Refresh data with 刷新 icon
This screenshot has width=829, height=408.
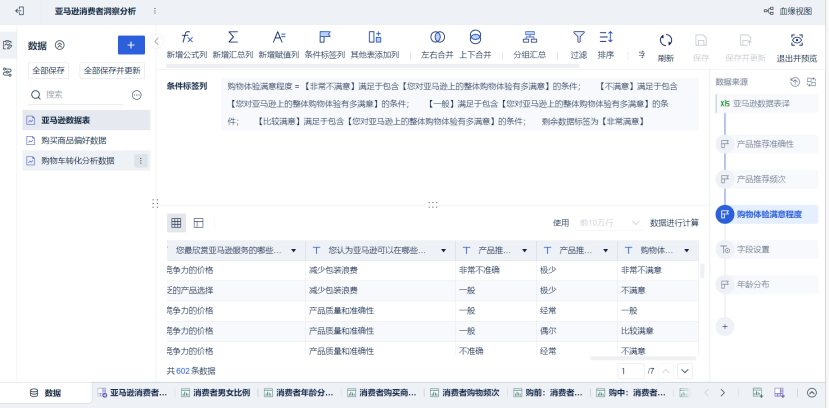coord(666,40)
